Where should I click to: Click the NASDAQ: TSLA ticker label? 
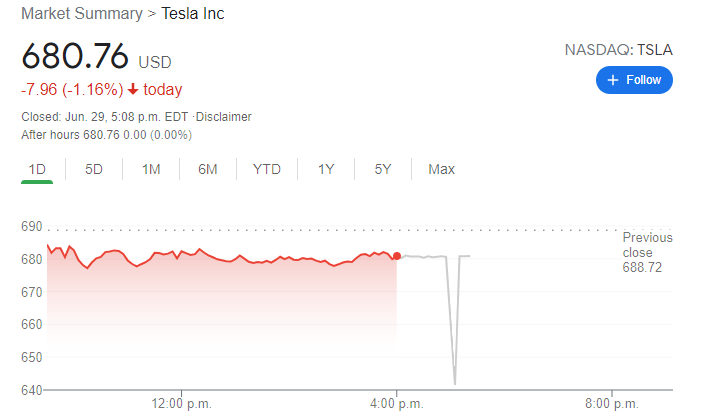pyautogui.click(x=620, y=50)
